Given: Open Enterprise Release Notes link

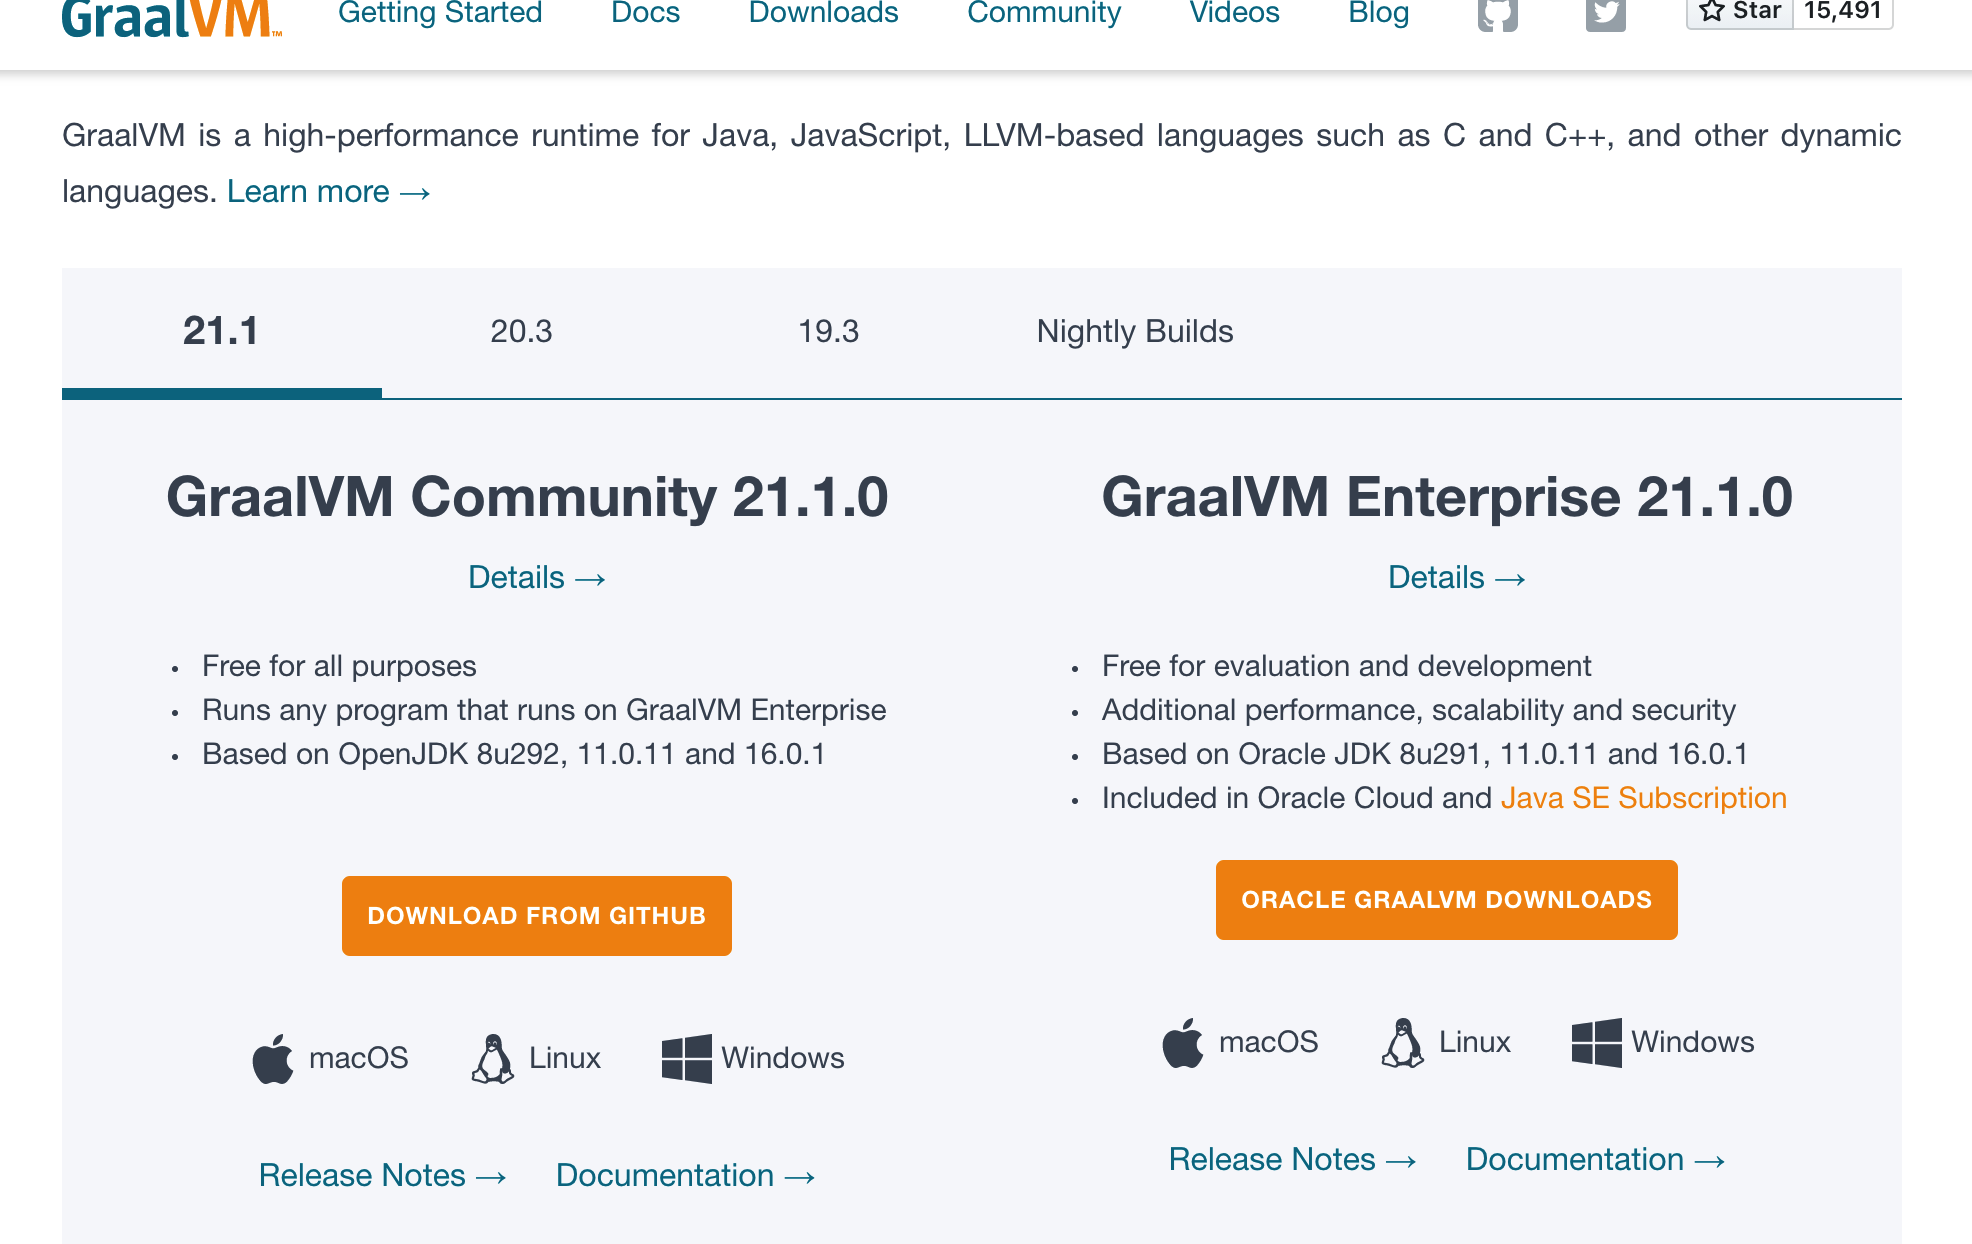Looking at the screenshot, I should click(1292, 1159).
